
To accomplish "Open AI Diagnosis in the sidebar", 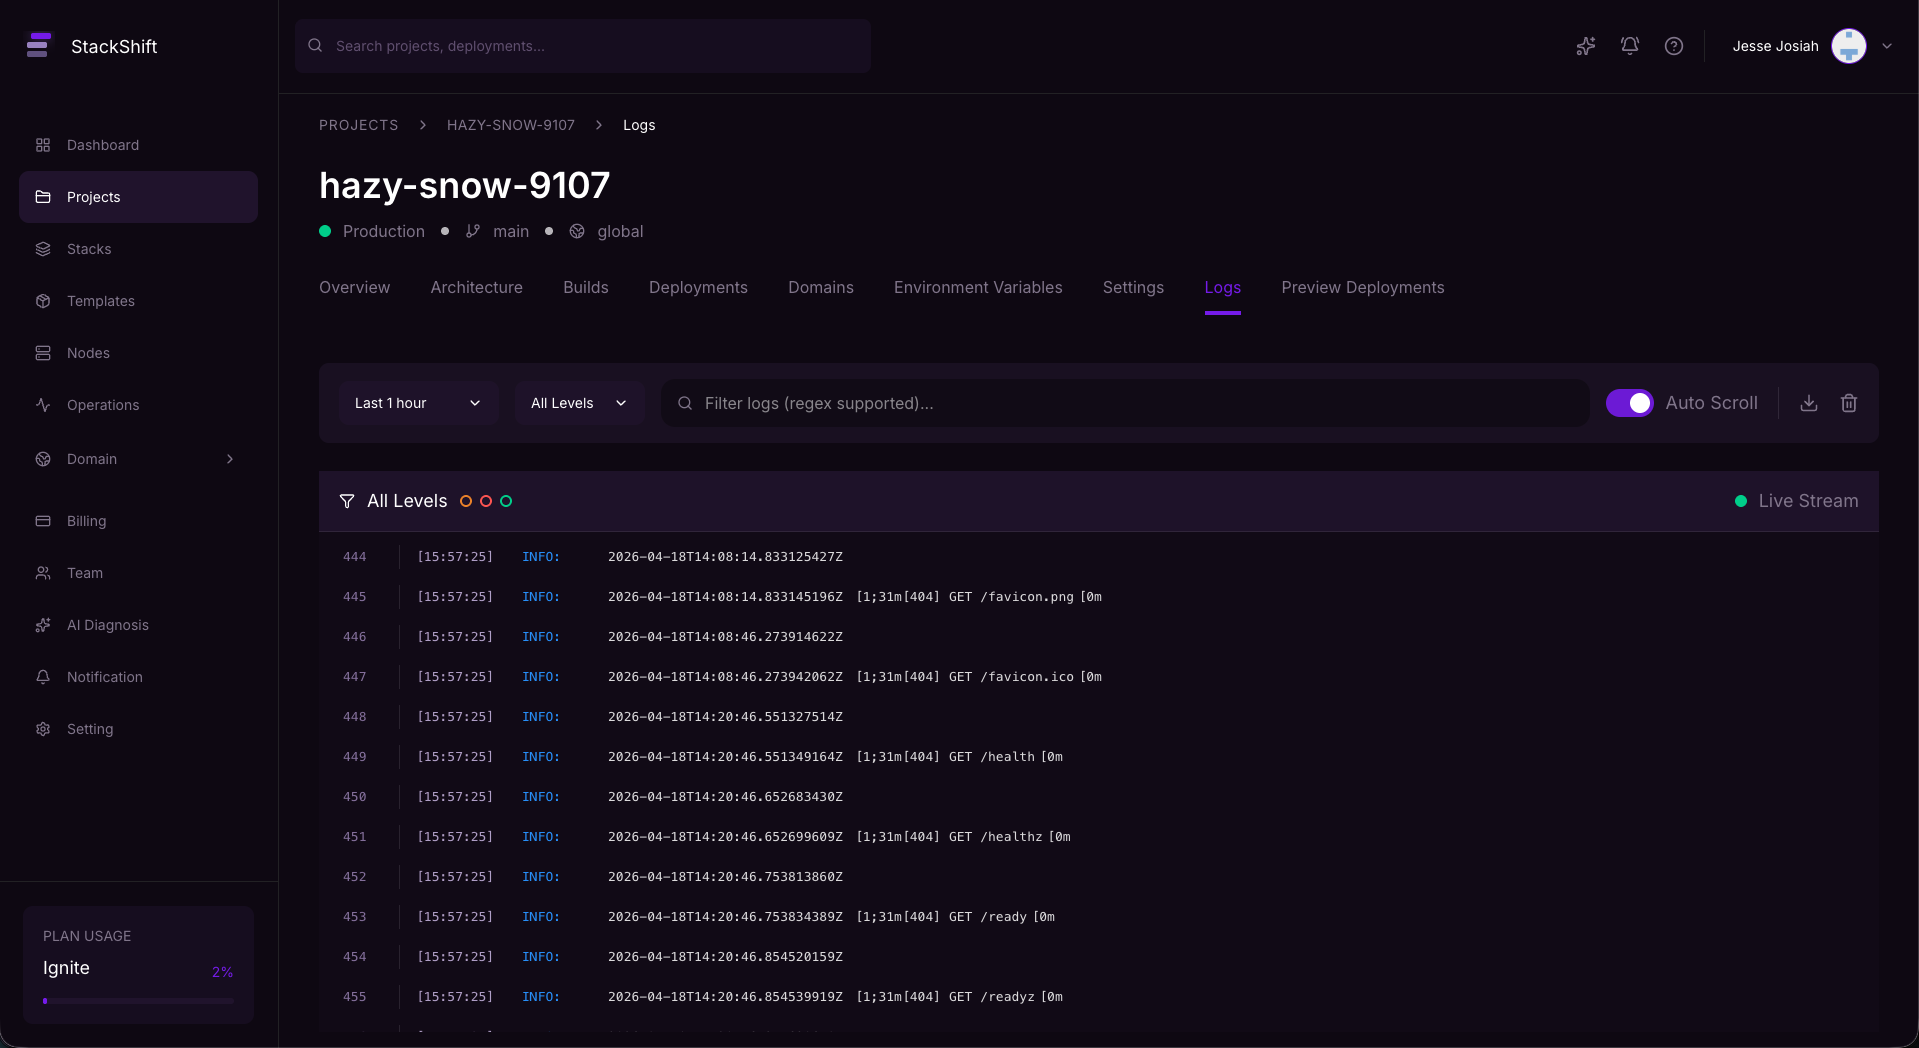I will coord(107,625).
